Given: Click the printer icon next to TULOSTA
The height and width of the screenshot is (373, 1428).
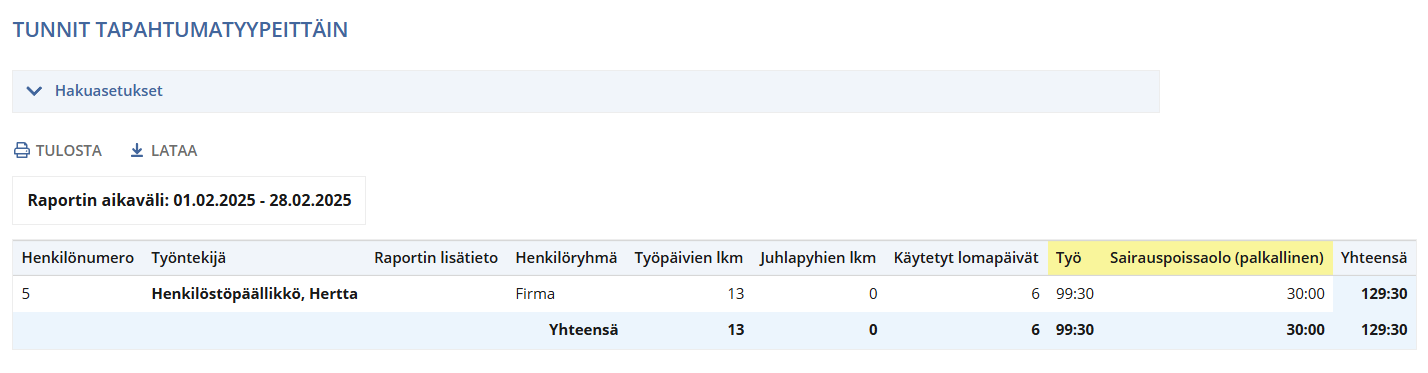Looking at the screenshot, I should [x=22, y=151].
